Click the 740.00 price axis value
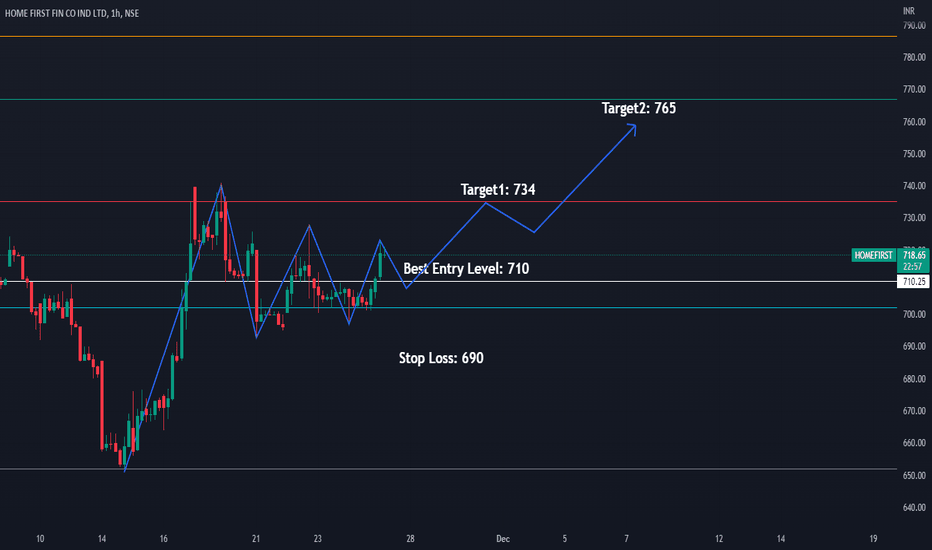 914,186
